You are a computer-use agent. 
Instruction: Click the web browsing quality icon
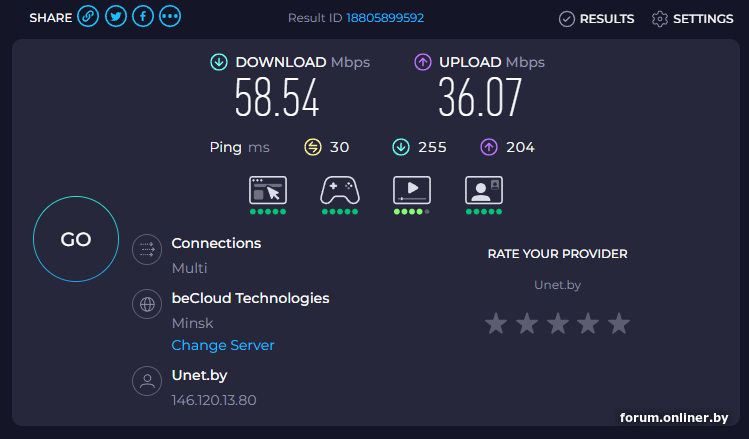coord(267,189)
